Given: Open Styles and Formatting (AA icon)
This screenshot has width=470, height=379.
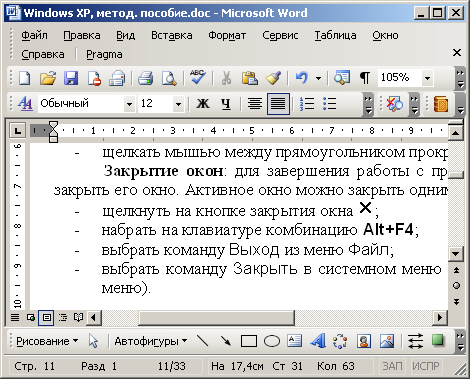Looking at the screenshot, I should pyautogui.click(x=25, y=104).
